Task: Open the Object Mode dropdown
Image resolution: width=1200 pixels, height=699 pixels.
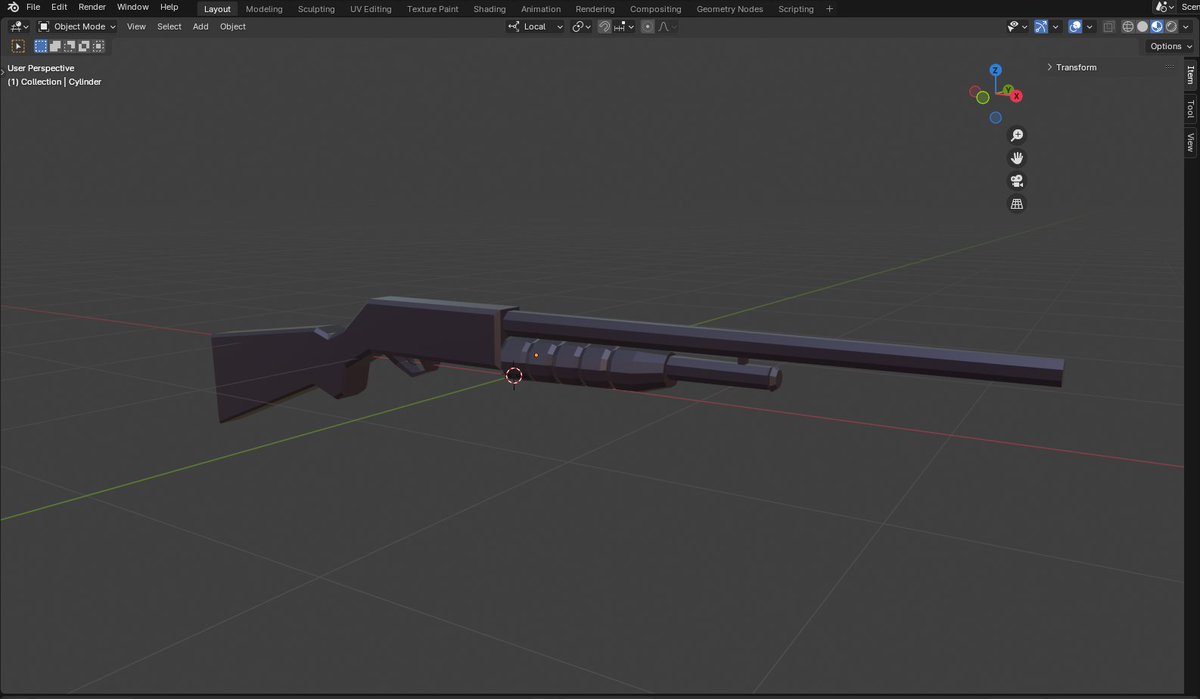Action: (x=77, y=27)
